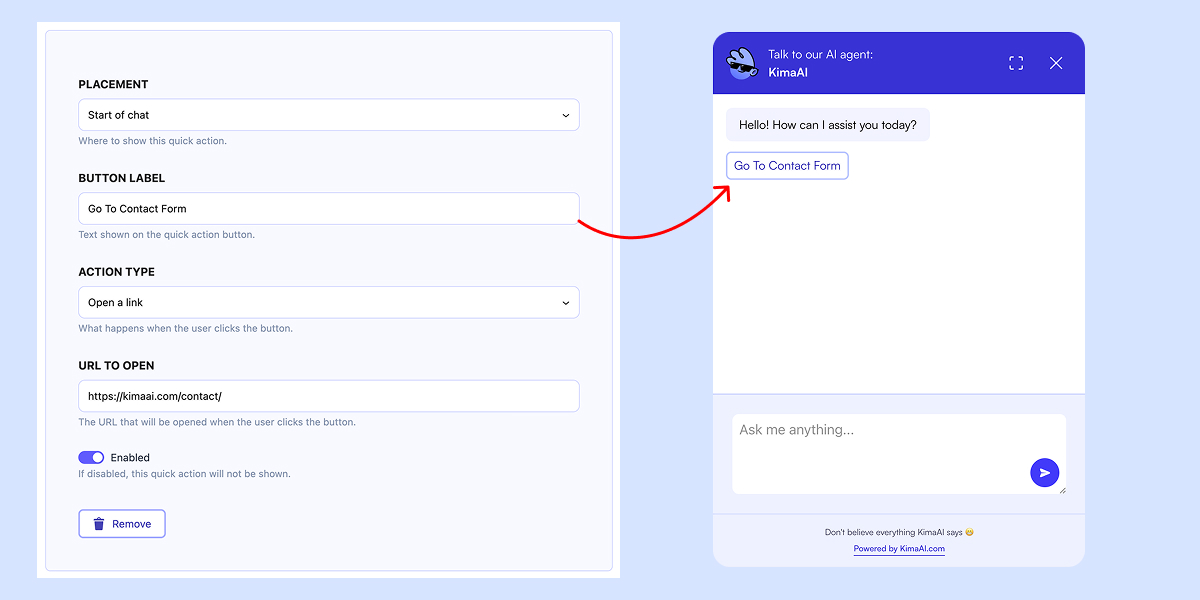Click the Enabled label text
This screenshot has width=1200, height=600.
coord(130,458)
